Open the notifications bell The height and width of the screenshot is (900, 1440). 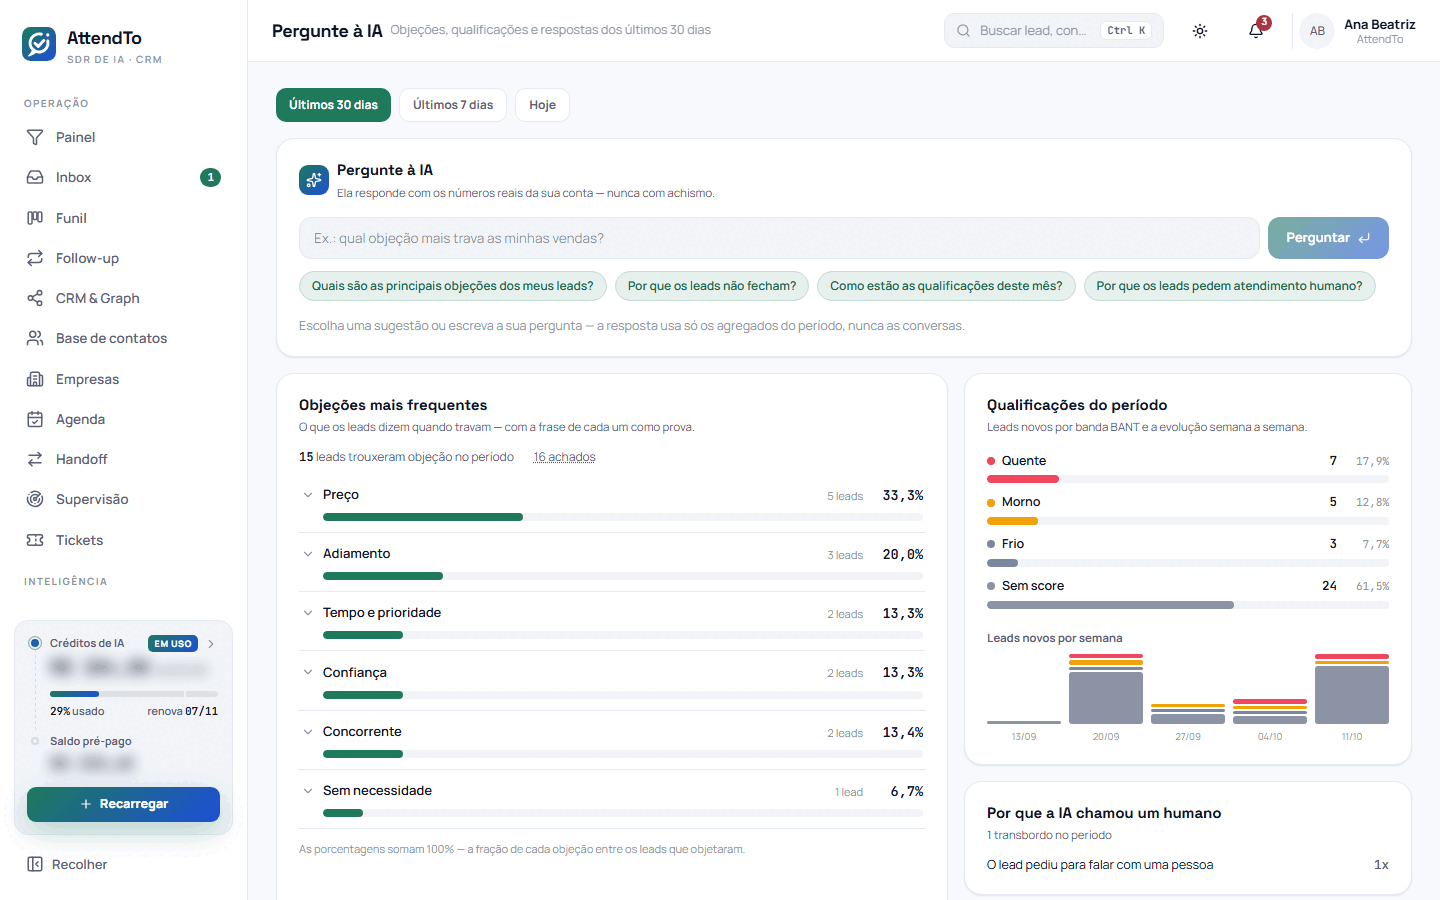[1256, 31]
